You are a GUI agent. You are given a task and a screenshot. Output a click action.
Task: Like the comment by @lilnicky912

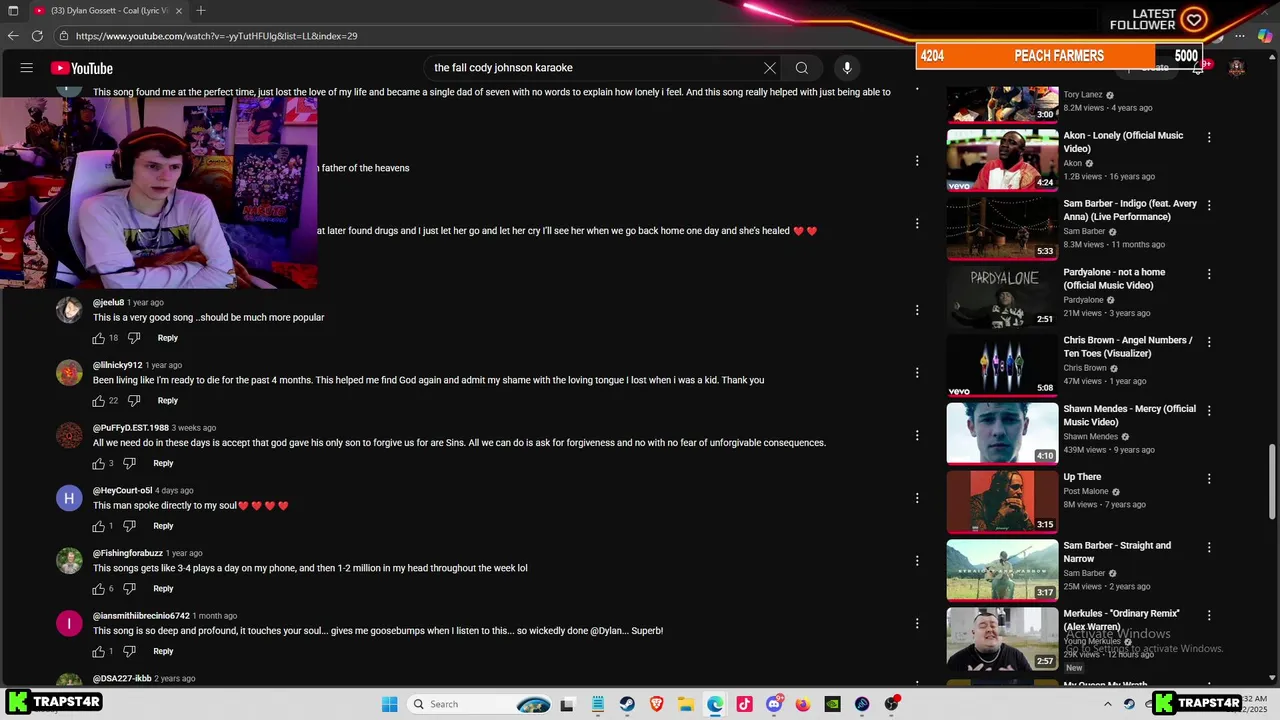pos(99,401)
